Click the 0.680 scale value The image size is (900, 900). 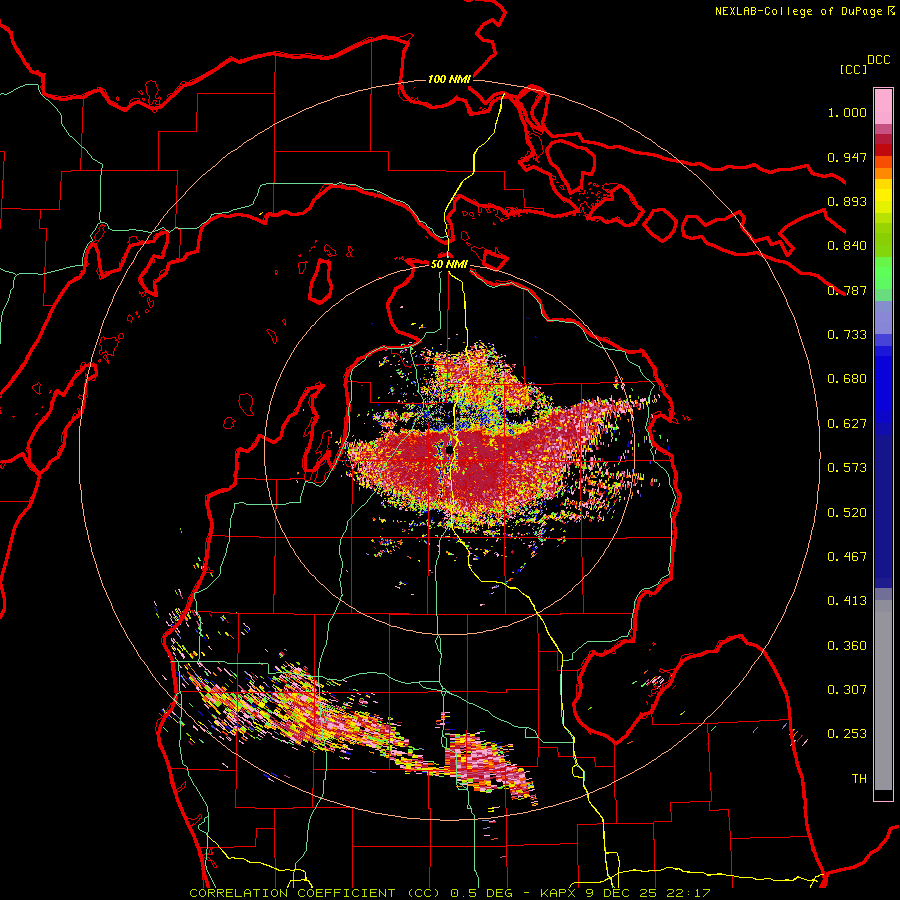tap(847, 379)
